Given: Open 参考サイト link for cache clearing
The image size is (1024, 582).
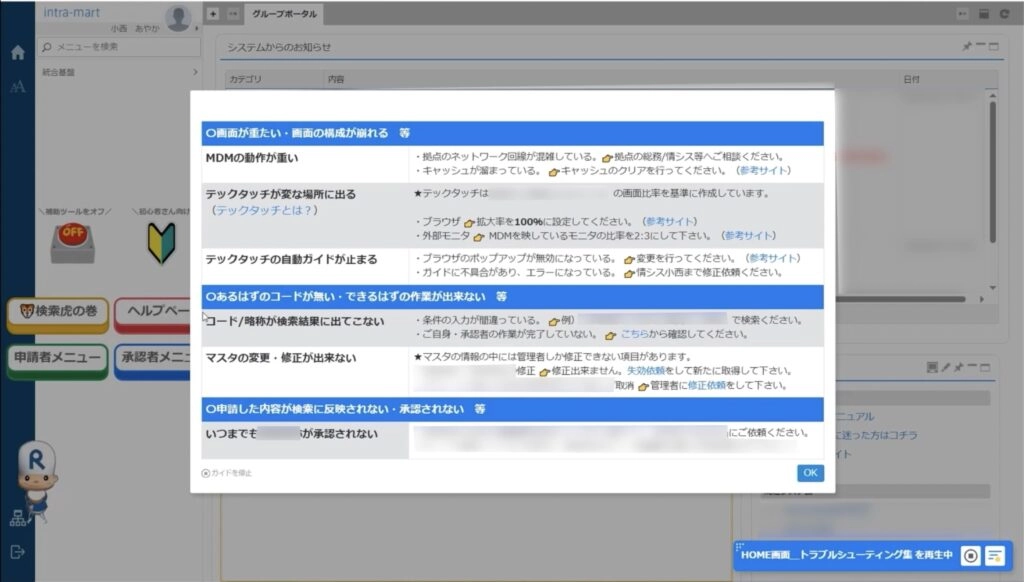Looking at the screenshot, I should tap(763, 170).
